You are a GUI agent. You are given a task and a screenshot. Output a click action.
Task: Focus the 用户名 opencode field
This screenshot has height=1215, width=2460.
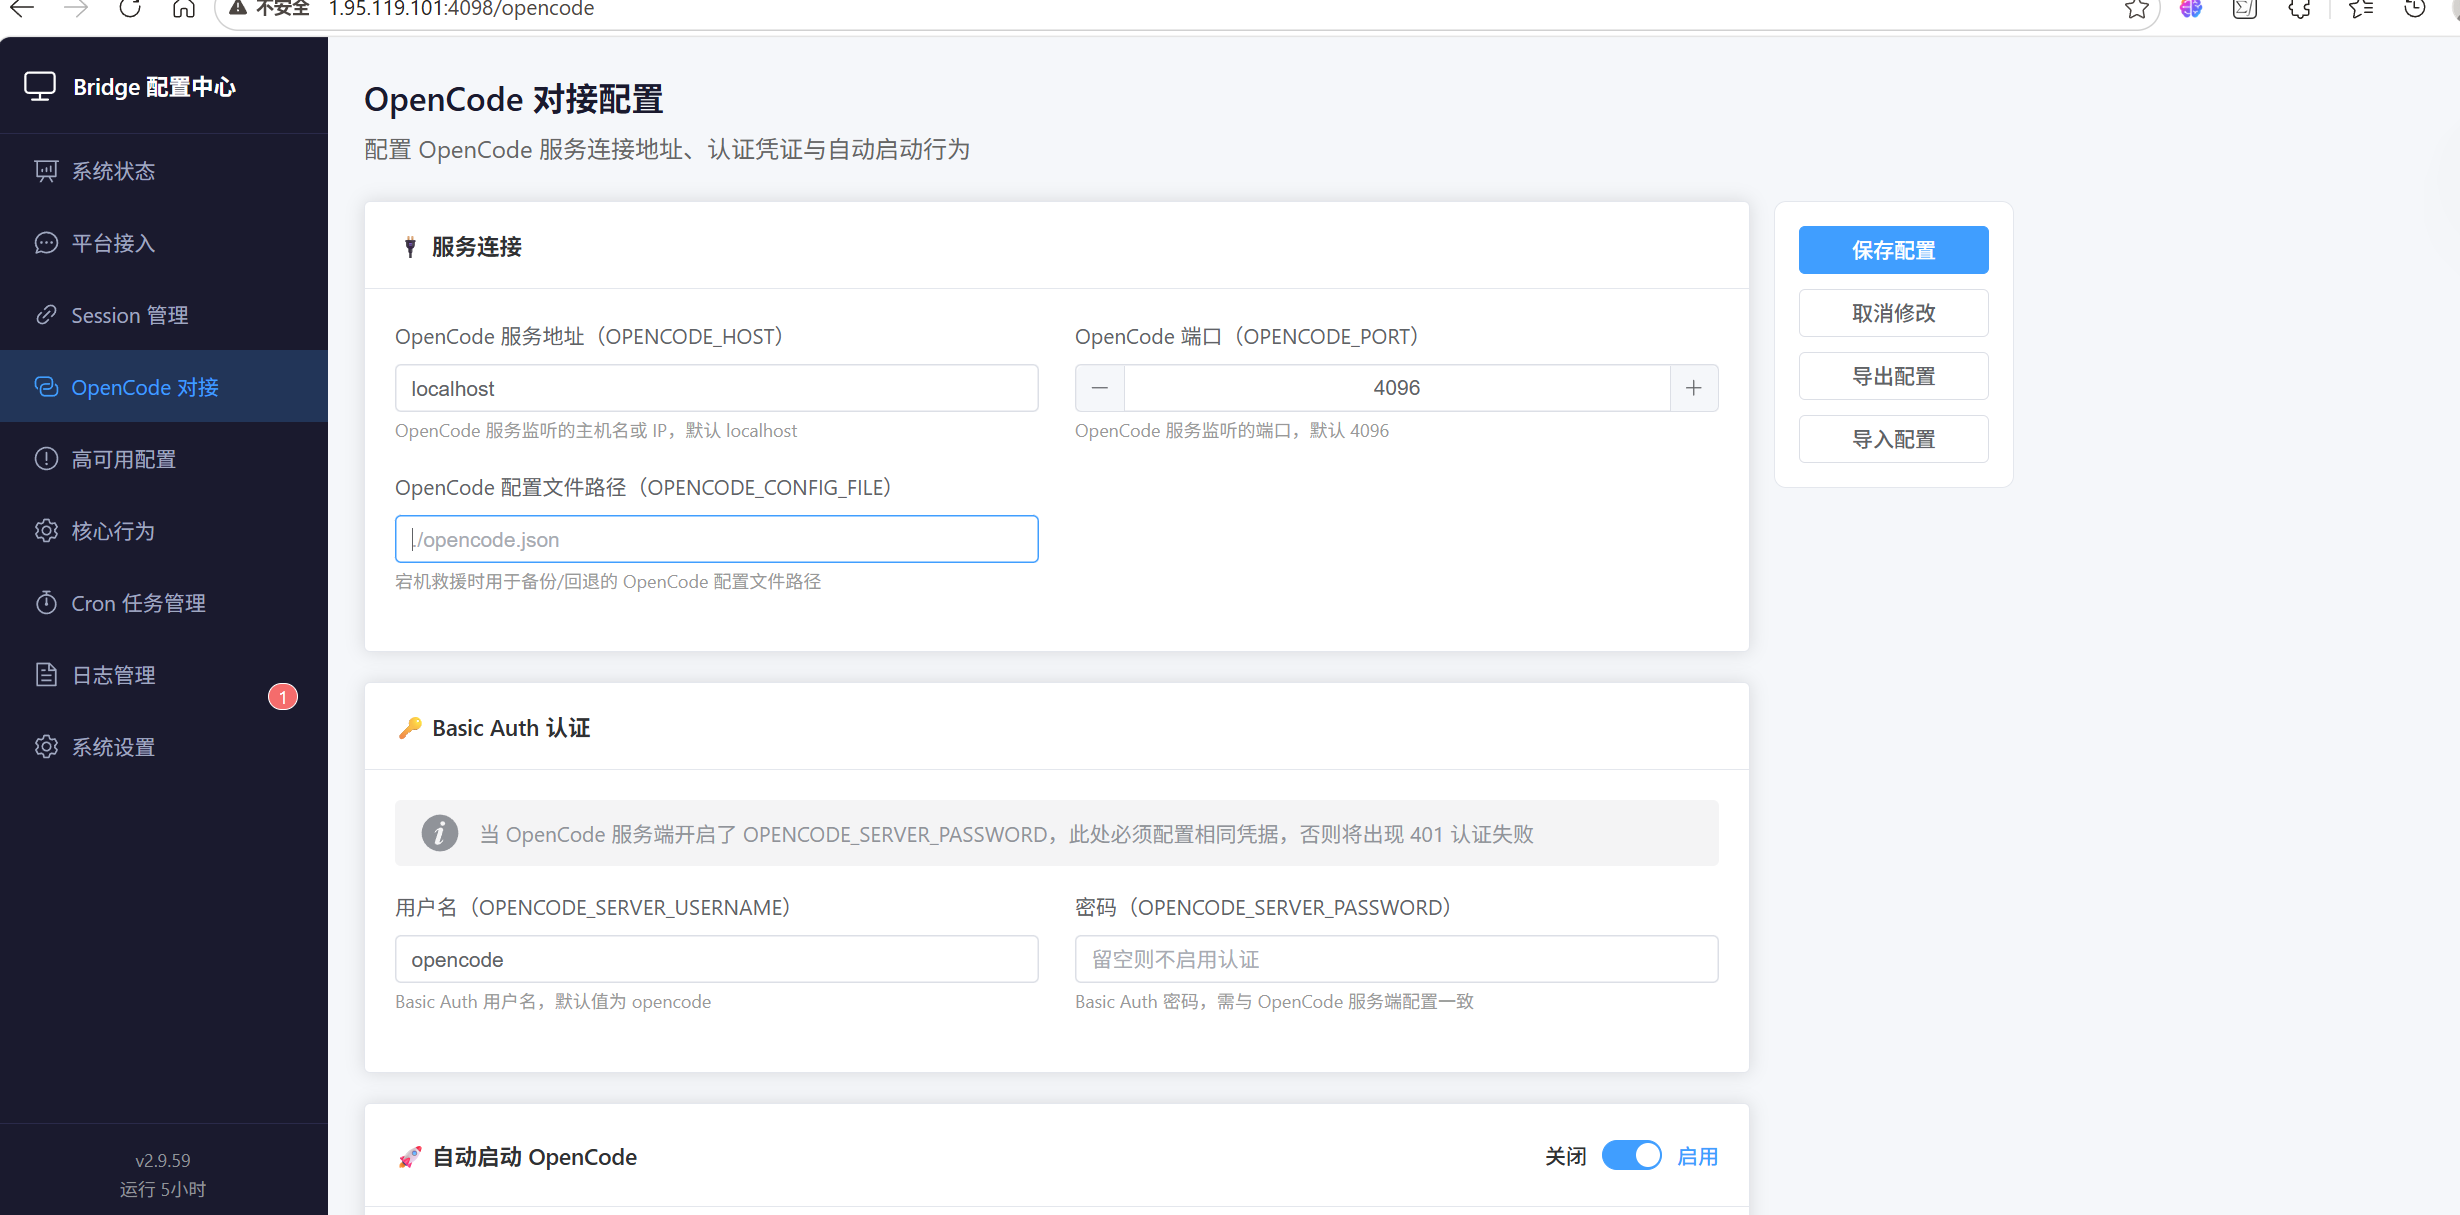tap(716, 959)
